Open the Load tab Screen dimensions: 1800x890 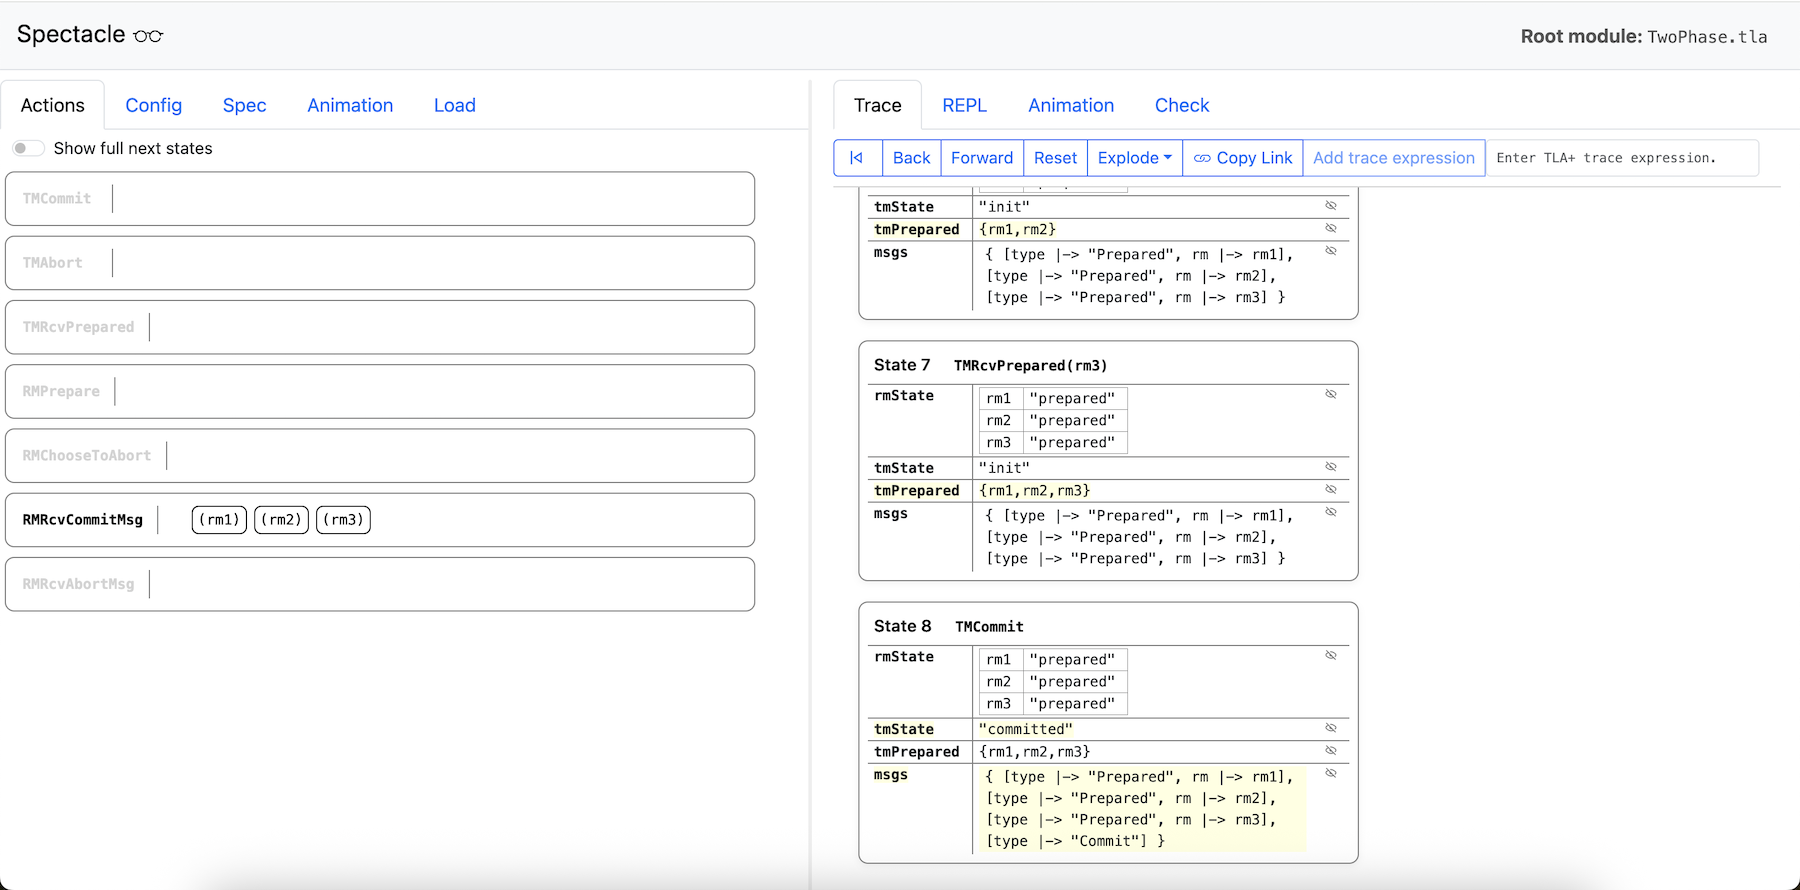pyautogui.click(x=454, y=105)
